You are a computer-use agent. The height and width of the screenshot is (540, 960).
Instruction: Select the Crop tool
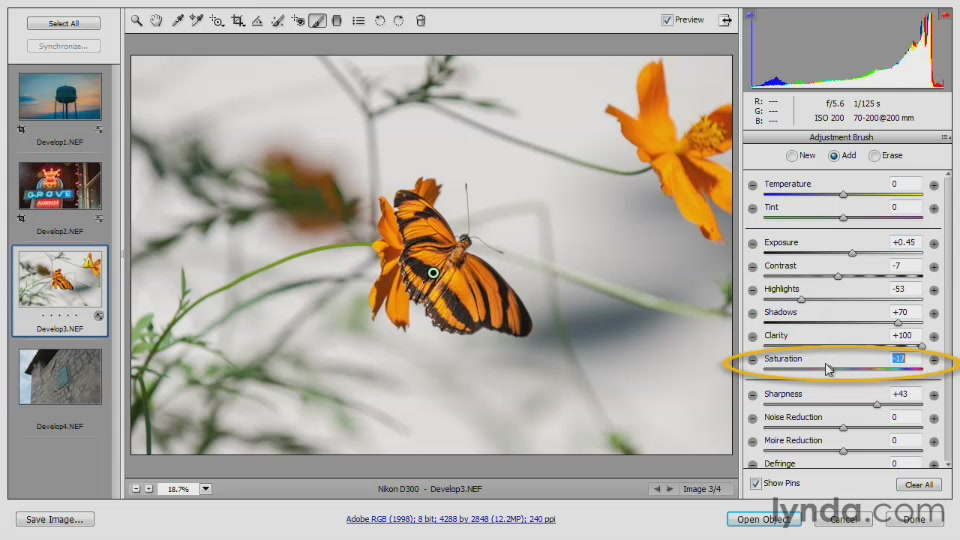[238, 20]
